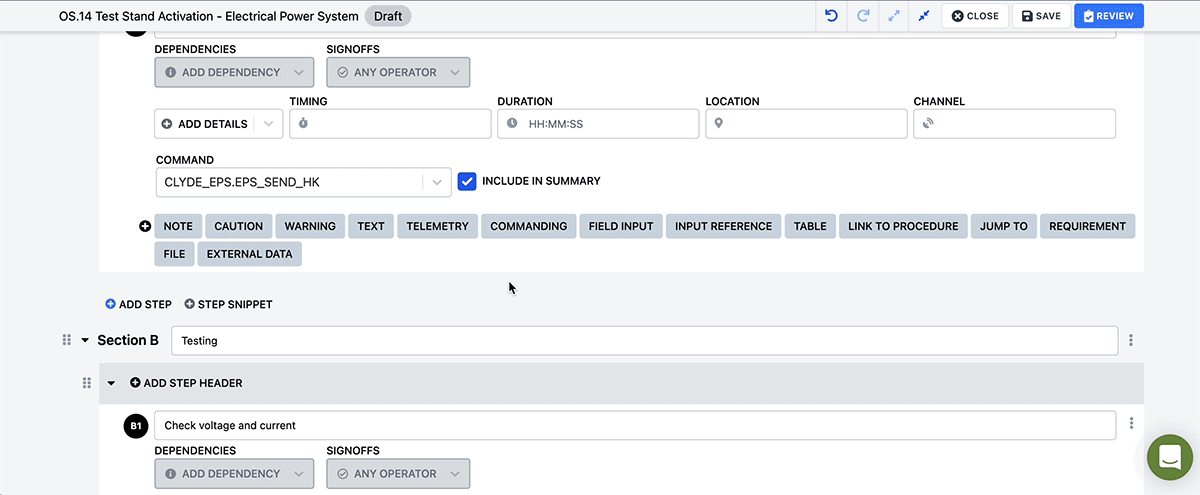This screenshot has height=495, width=1200.
Task: Open step B1 ADD DEPENDENCY dropdown
Action: click(234, 474)
